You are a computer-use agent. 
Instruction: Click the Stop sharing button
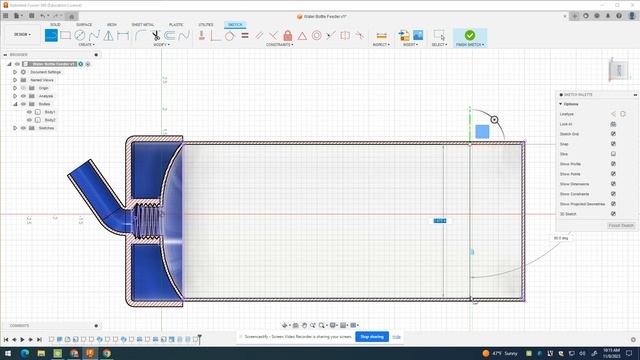pyautogui.click(x=372, y=337)
